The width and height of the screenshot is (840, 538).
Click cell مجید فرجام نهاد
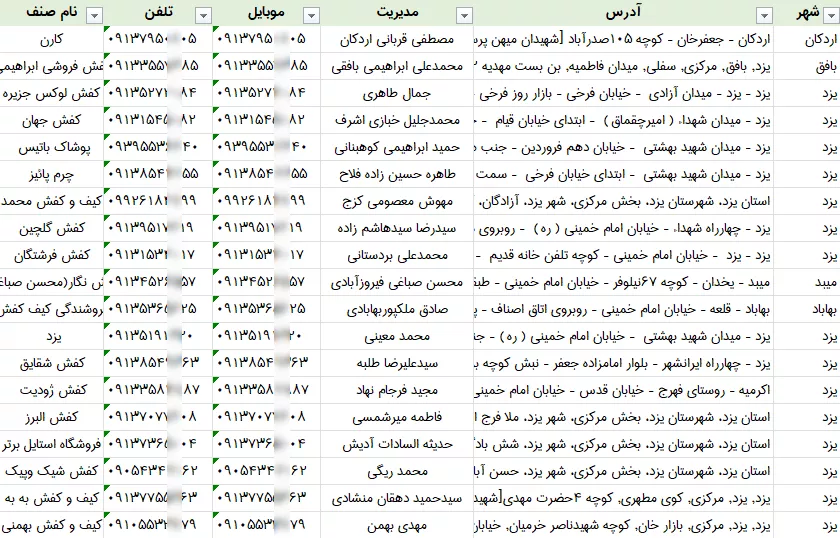(397, 390)
